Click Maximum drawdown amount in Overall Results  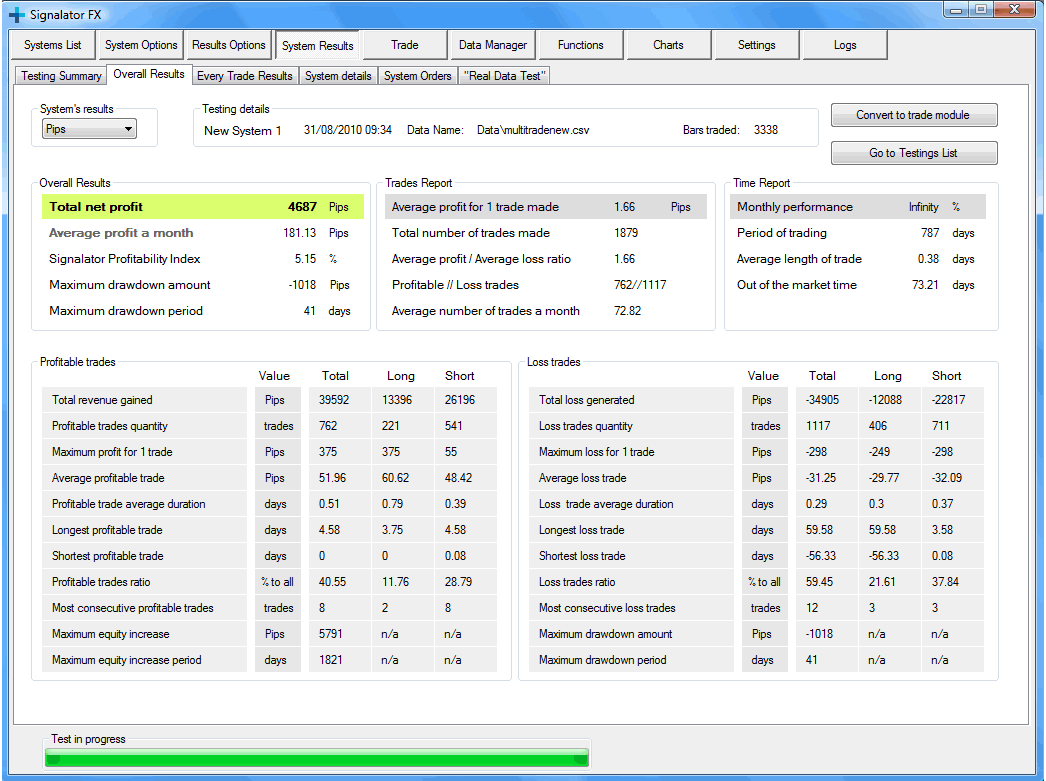(x=129, y=285)
